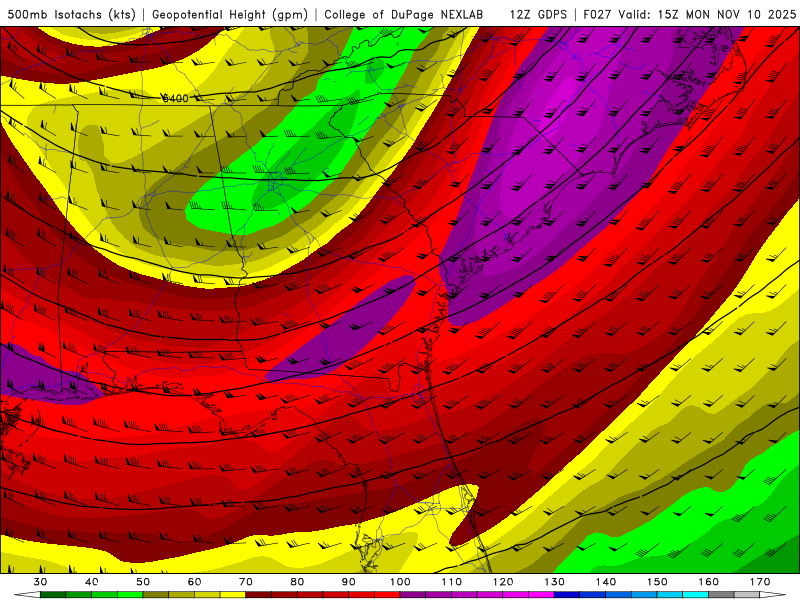Click the legend value 50
The image size is (800, 600).
(143, 582)
